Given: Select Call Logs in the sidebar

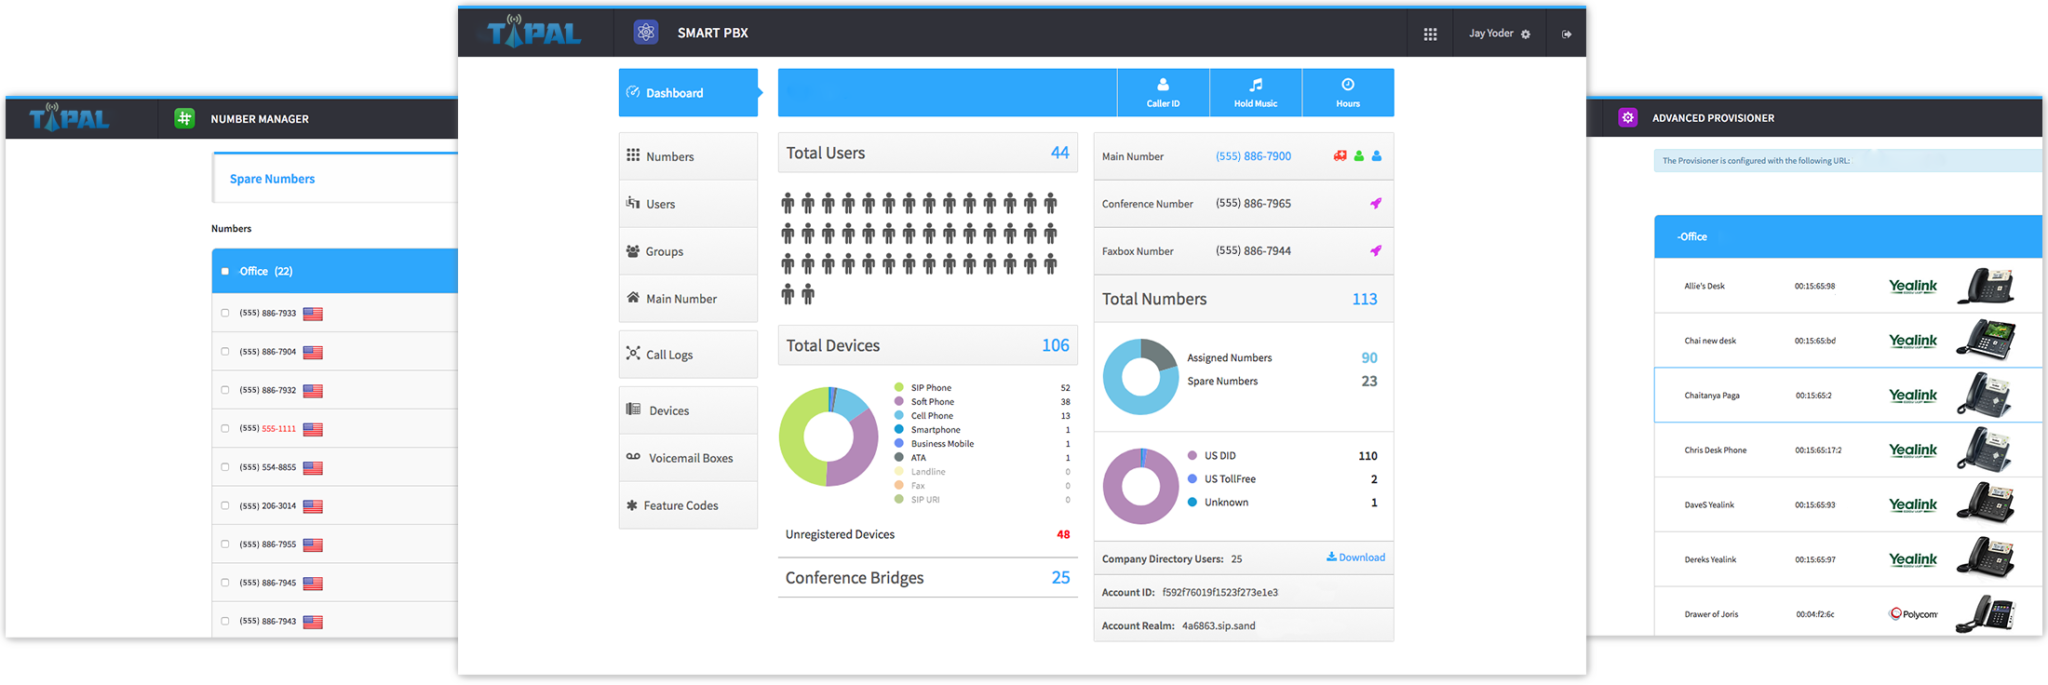Looking at the screenshot, I should (x=668, y=355).
